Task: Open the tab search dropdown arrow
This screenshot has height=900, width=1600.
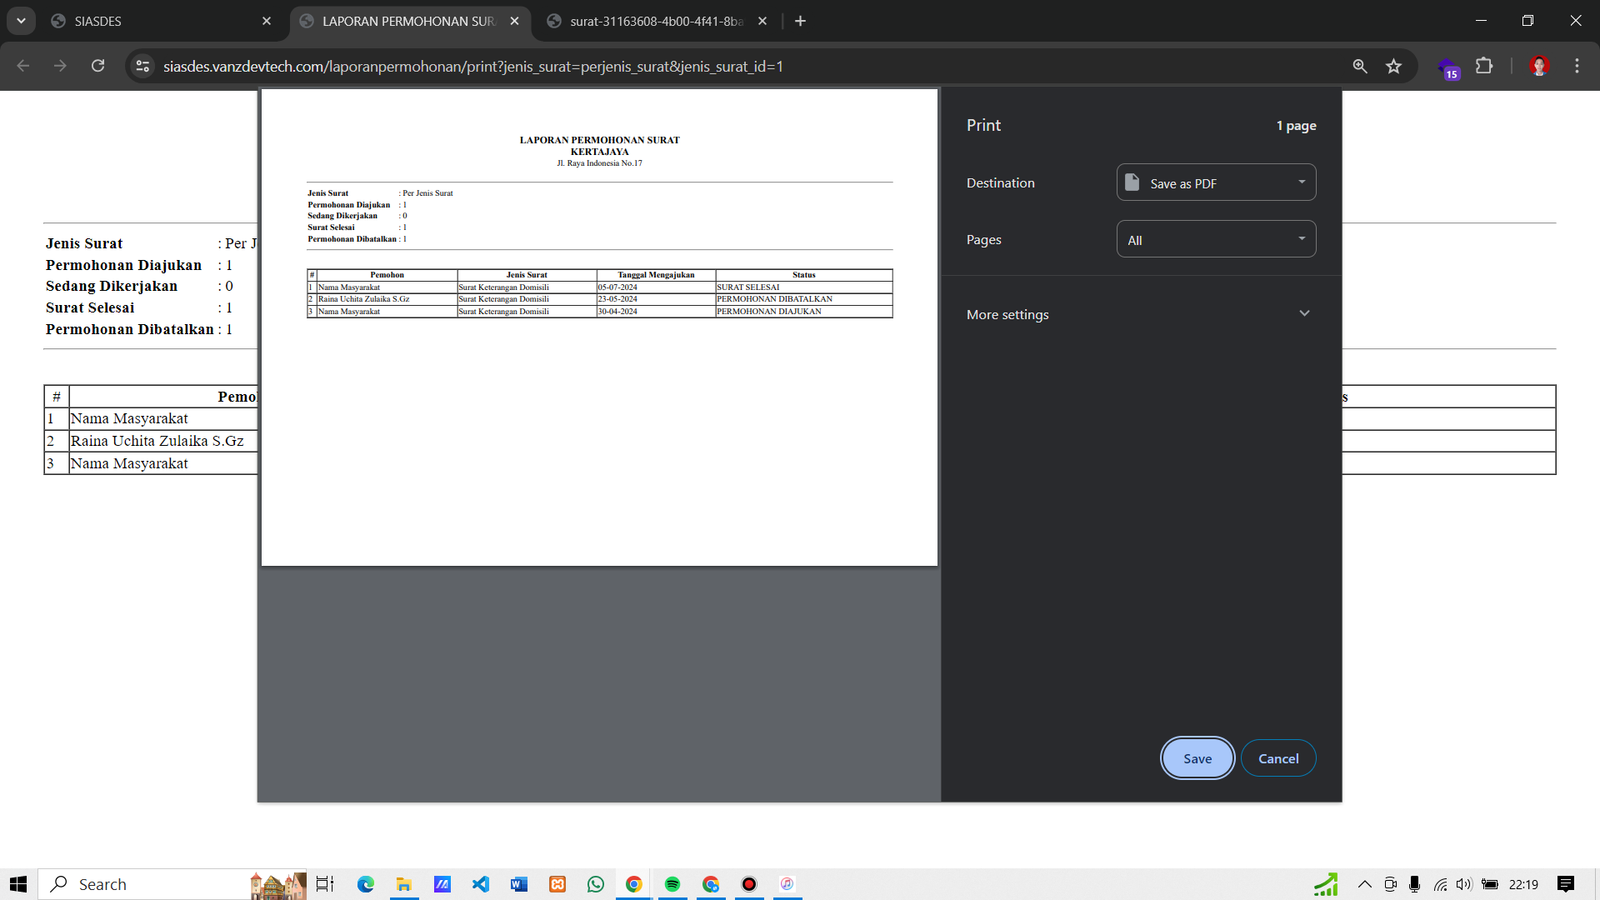Action: pyautogui.click(x=21, y=21)
